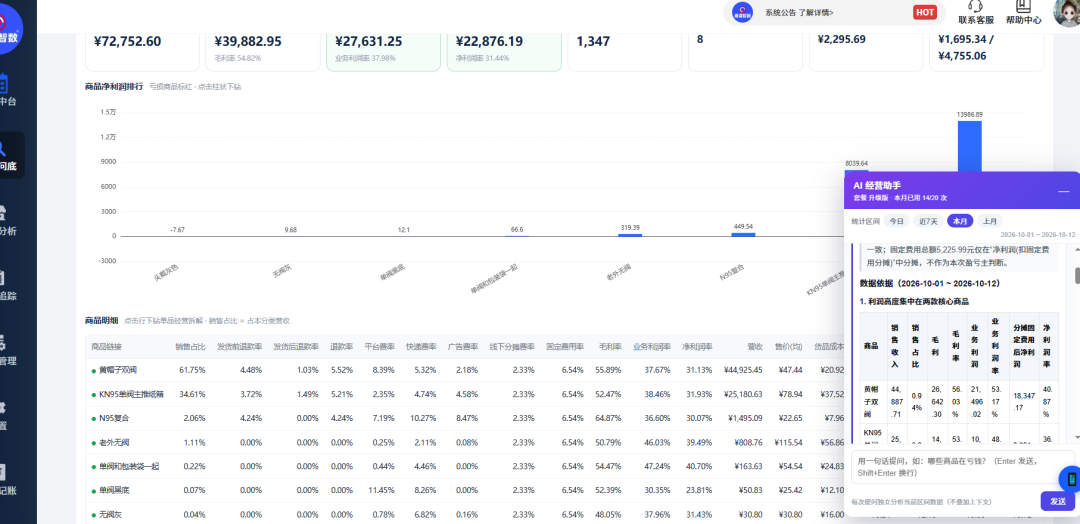Drill into the 319.39 老外无阀 bar
Viewport: 1080px width, 524px height.
tap(630, 235)
